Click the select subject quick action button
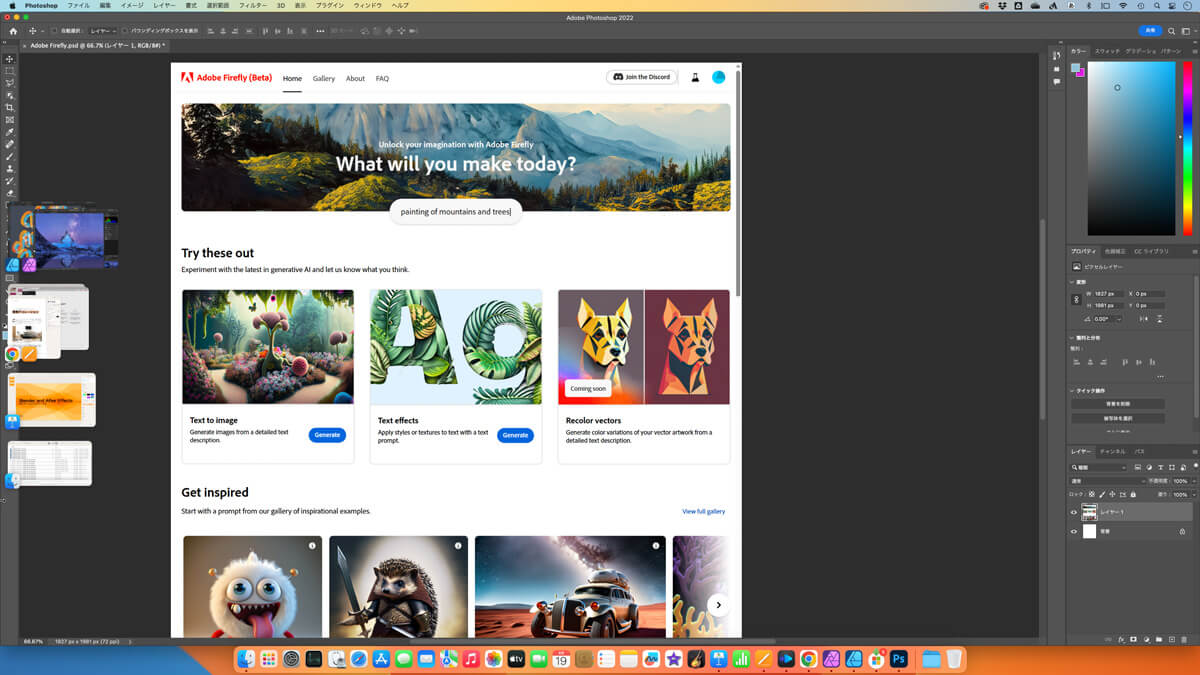Image resolution: width=1200 pixels, height=675 pixels. coord(1118,418)
